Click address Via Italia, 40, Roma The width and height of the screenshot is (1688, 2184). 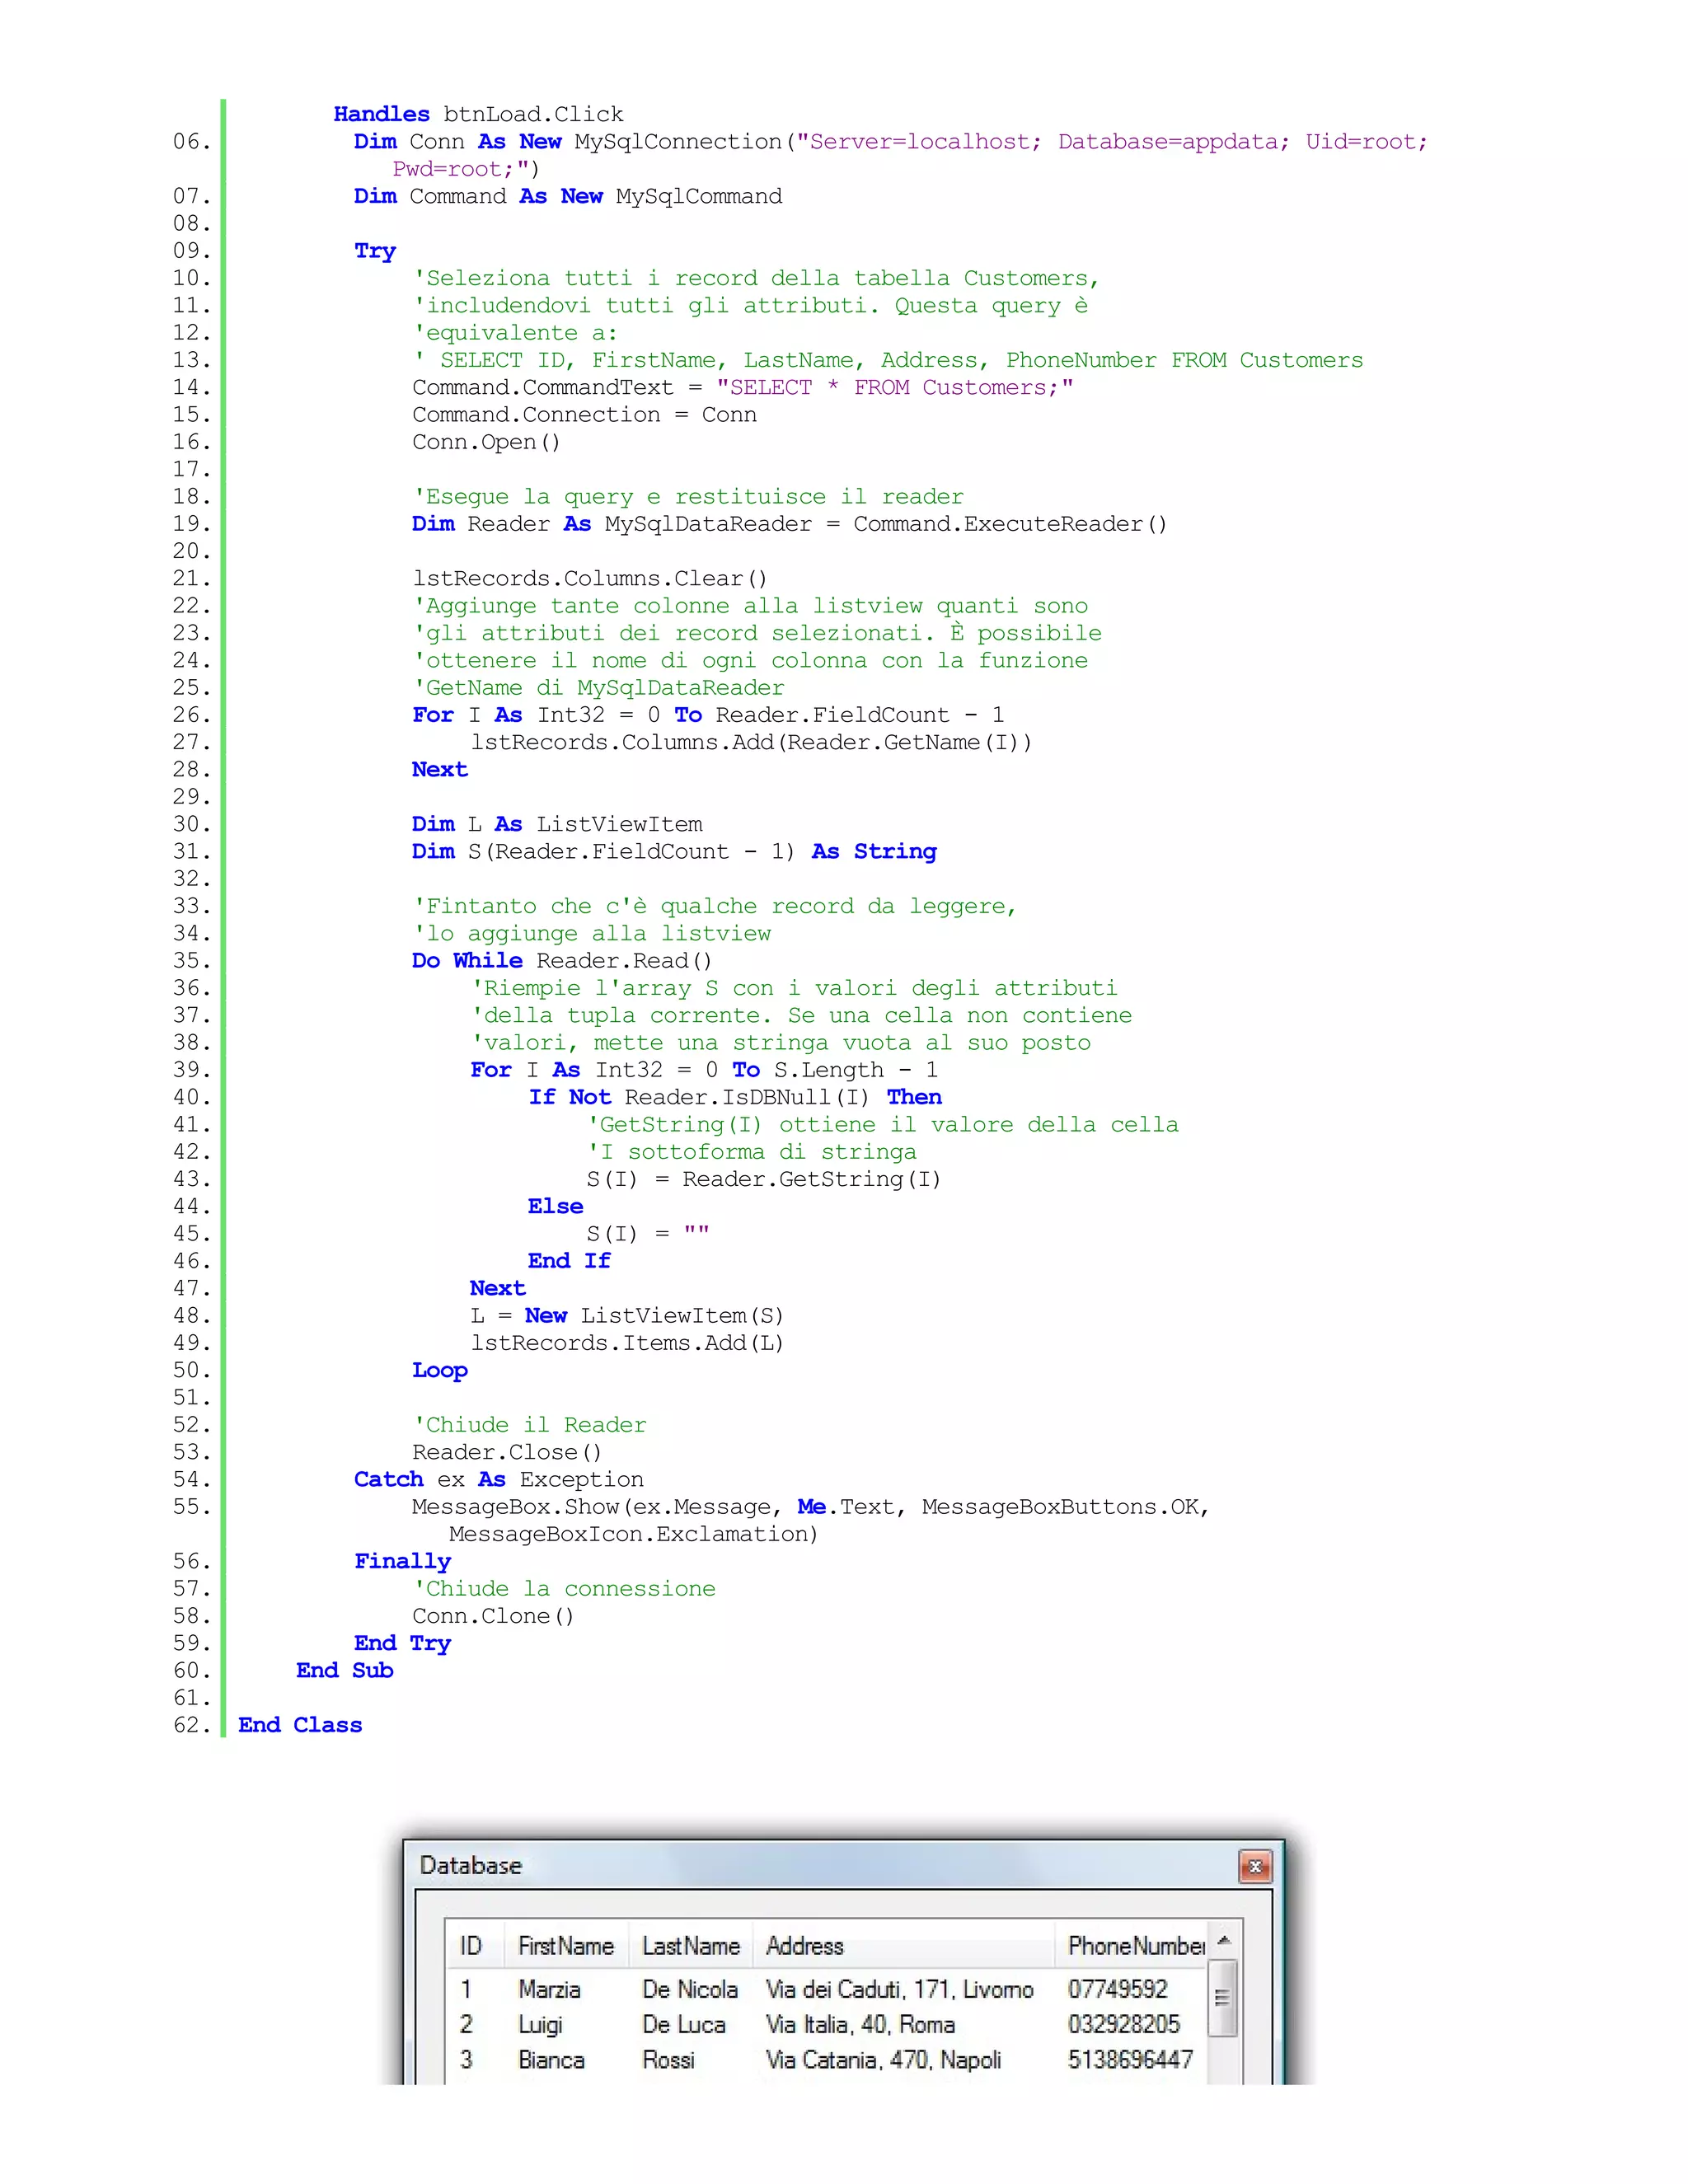[x=860, y=2024]
